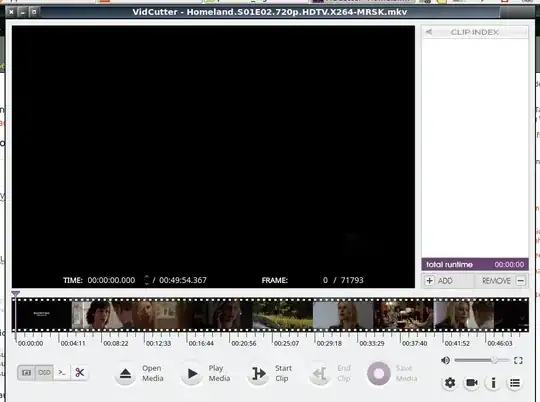
Task: Click the Open Media text label
Action: pyautogui.click(x=153, y=373)
